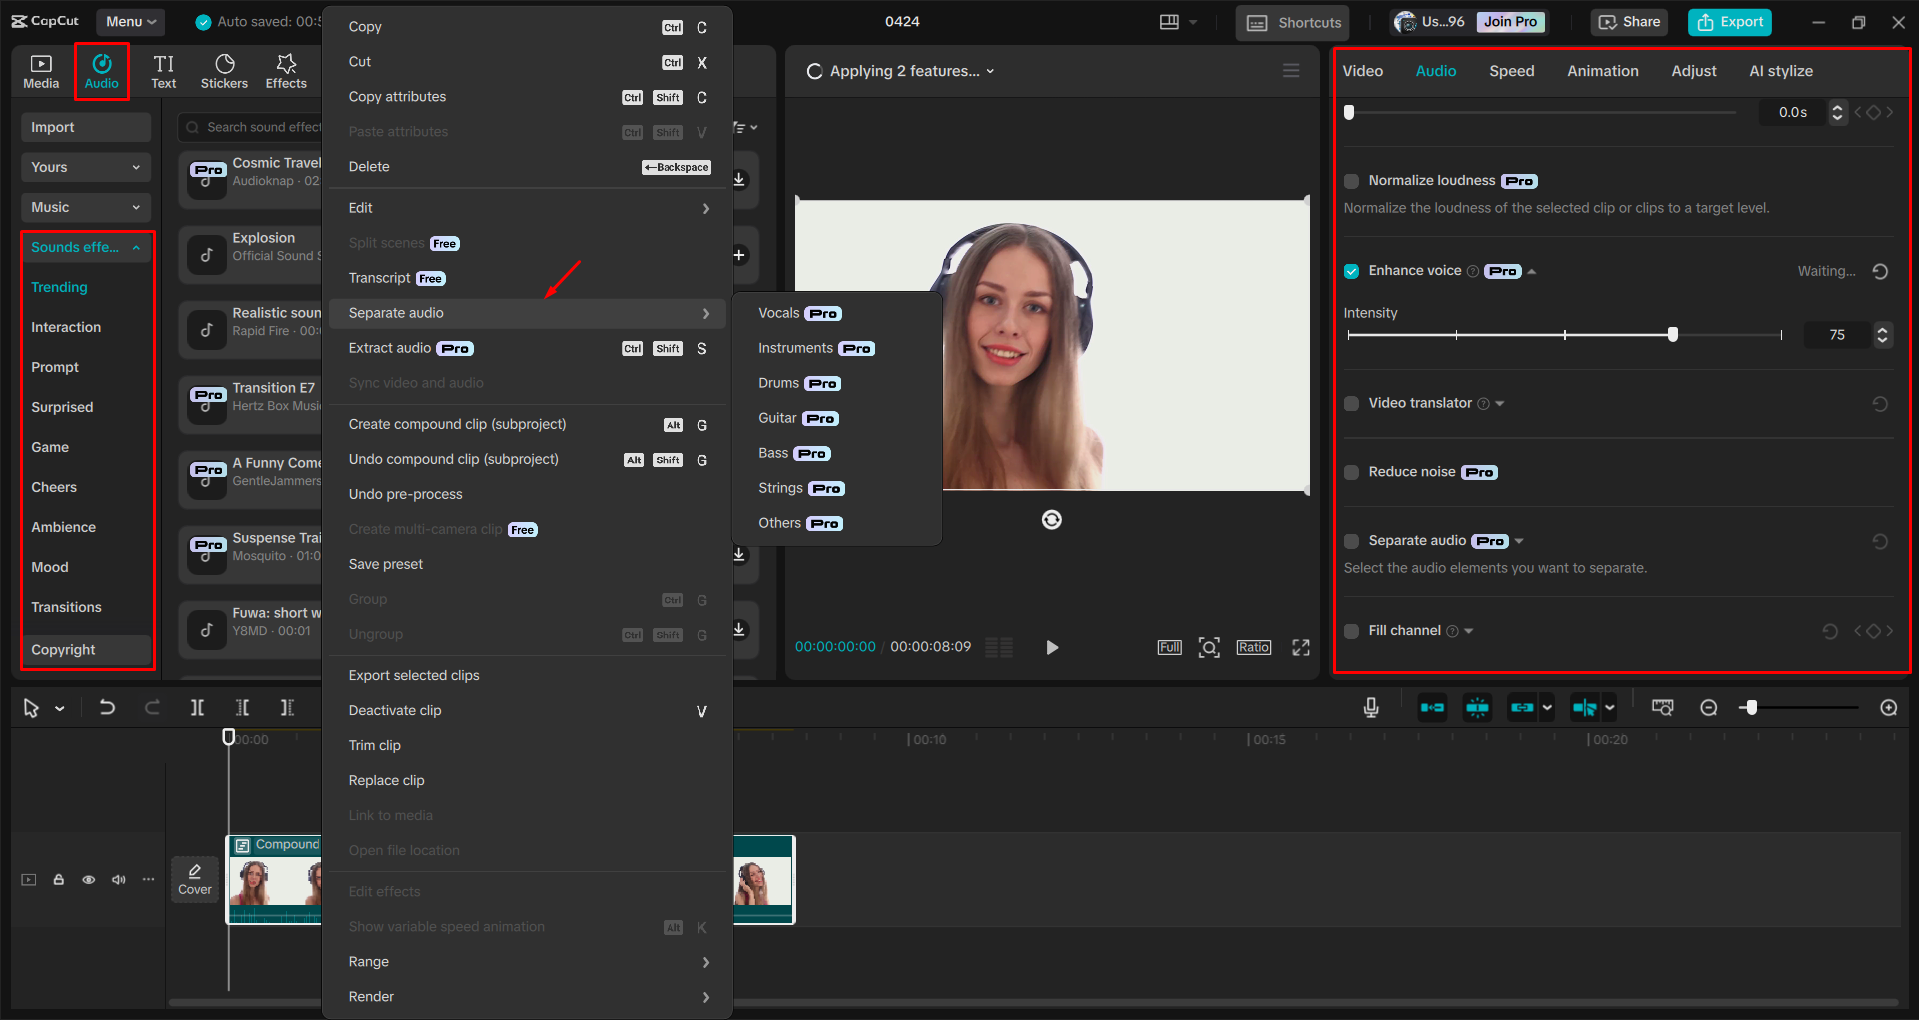Select the Split clip icon
1919x1020 pixels.
coord(197,707)
